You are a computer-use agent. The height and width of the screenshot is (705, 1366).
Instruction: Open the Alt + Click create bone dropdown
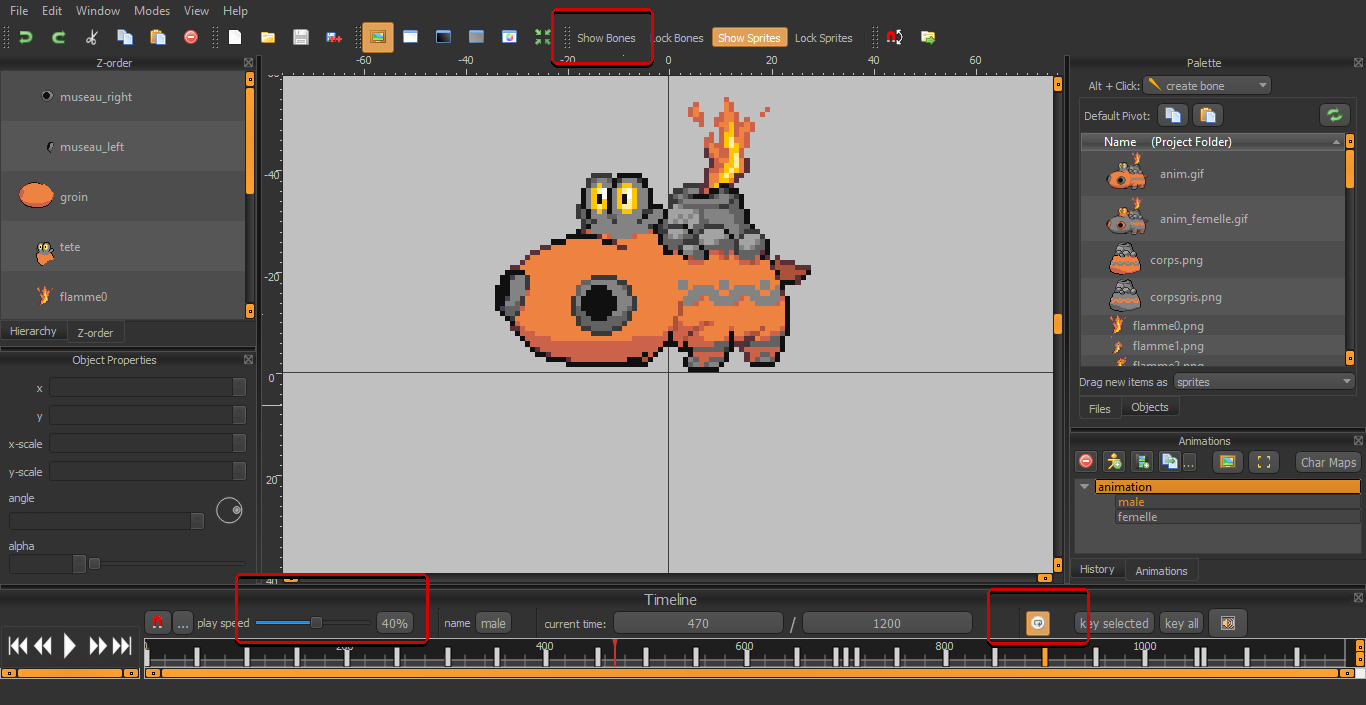click(x=1207, y=86)
